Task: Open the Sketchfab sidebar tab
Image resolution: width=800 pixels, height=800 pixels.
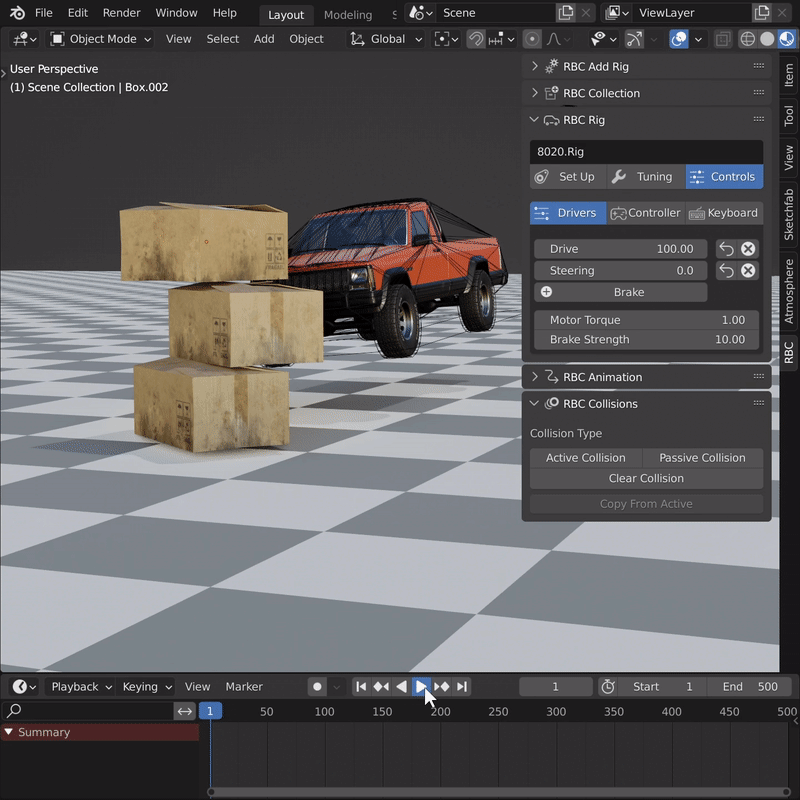Action: (789, 214)
